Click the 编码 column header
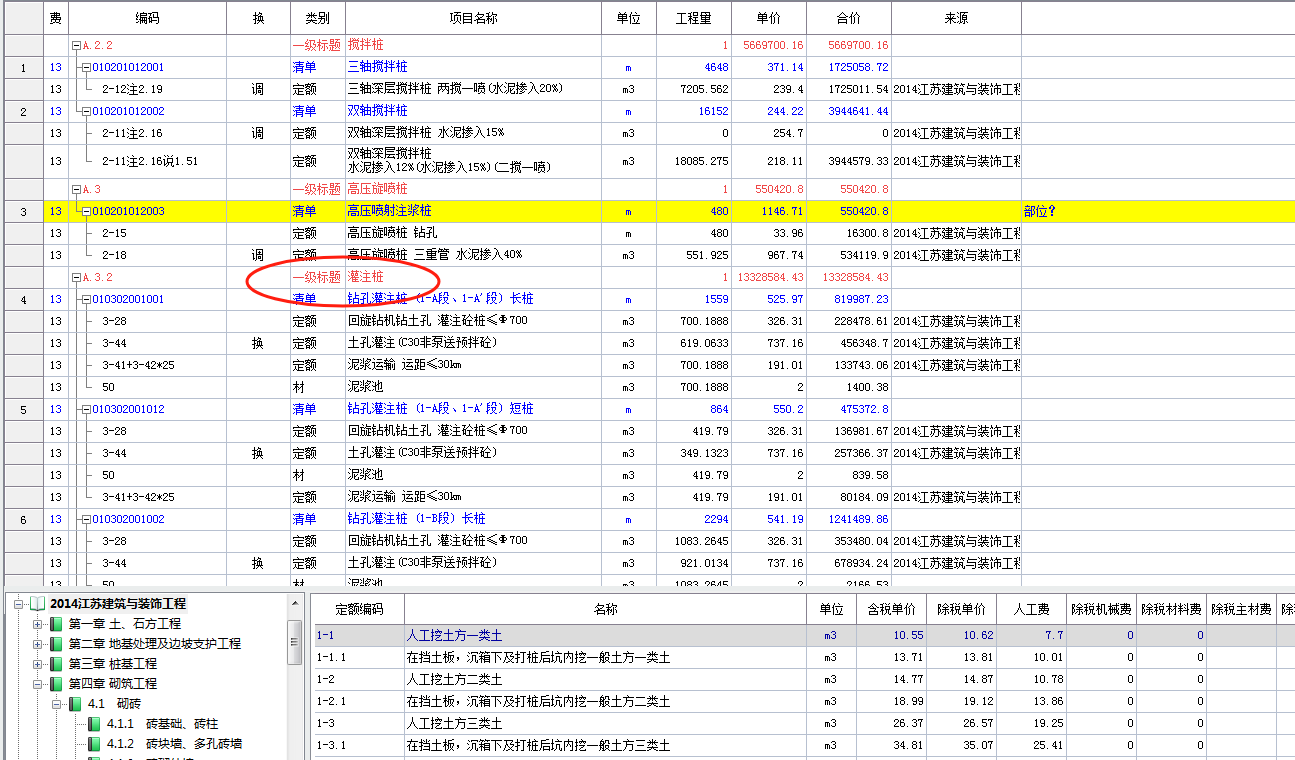This screenshot has width=1295, height=760. click(147, 19)
